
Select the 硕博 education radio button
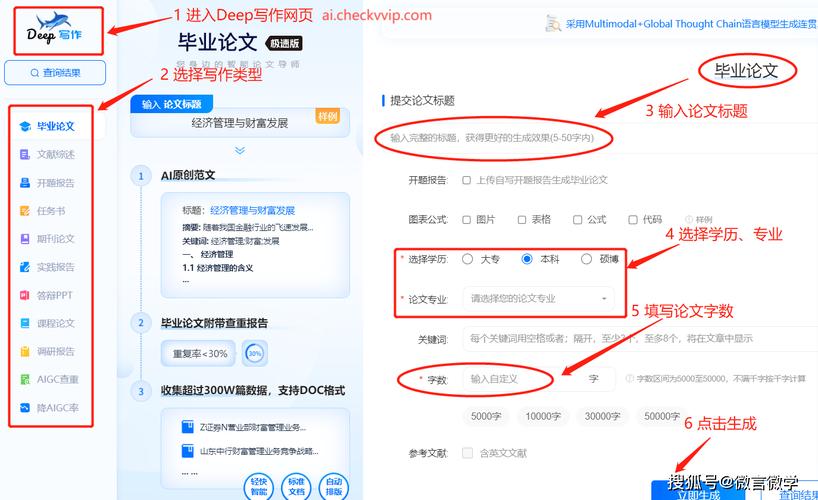click(586, 259)
